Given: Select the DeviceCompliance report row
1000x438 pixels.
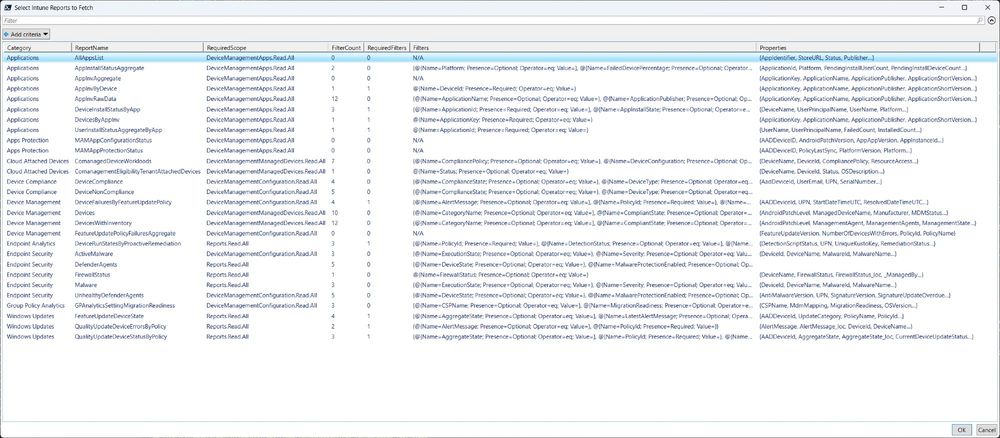Looking at the screenshot, I should (x=499, y=181).
